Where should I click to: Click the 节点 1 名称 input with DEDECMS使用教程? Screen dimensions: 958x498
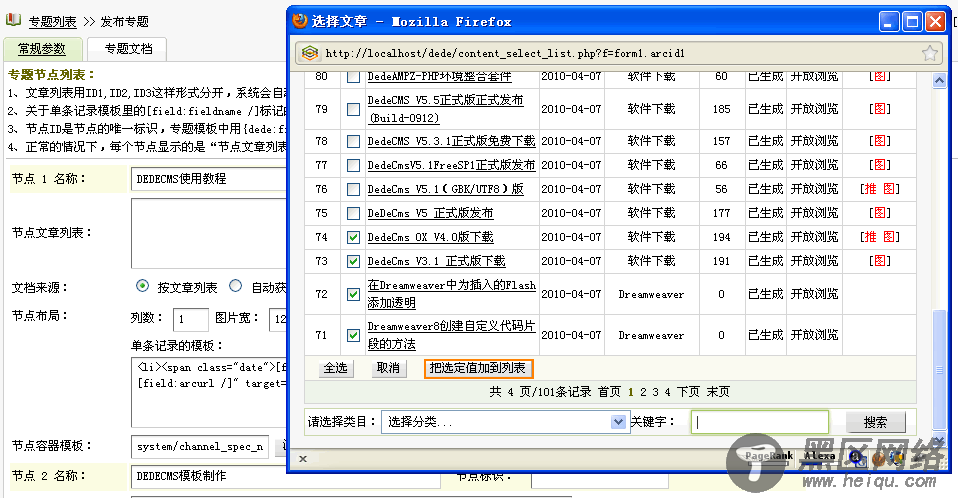pos(209,178)
